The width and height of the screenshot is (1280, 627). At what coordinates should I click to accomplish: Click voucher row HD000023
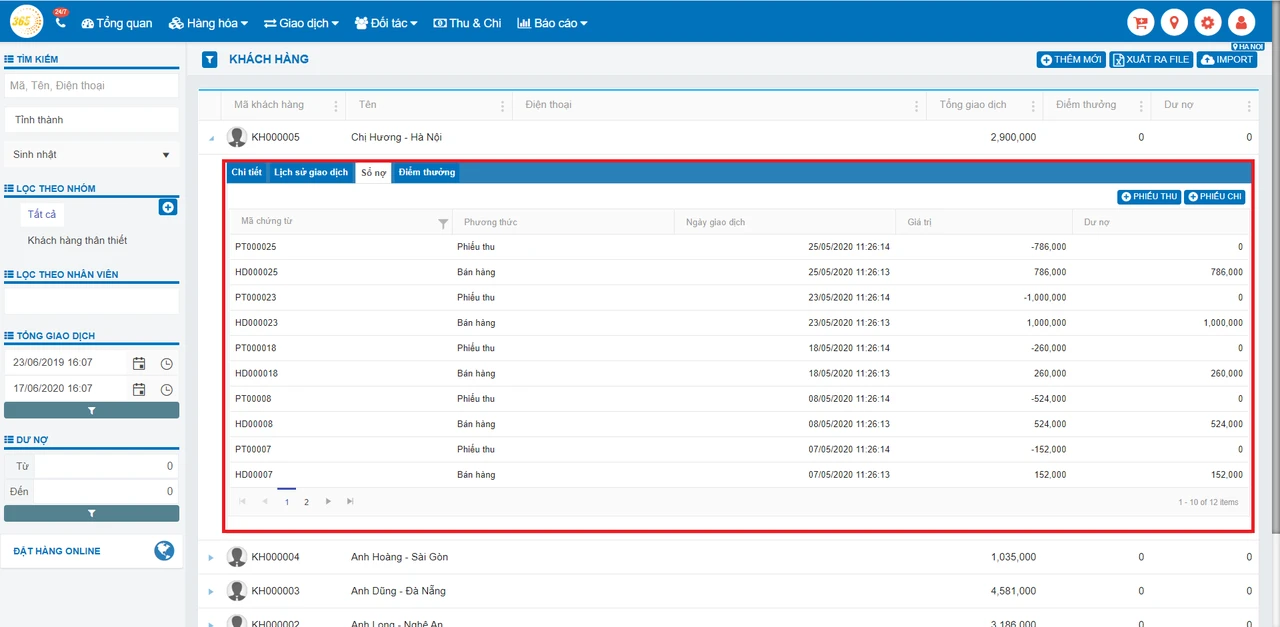point(738,323)
